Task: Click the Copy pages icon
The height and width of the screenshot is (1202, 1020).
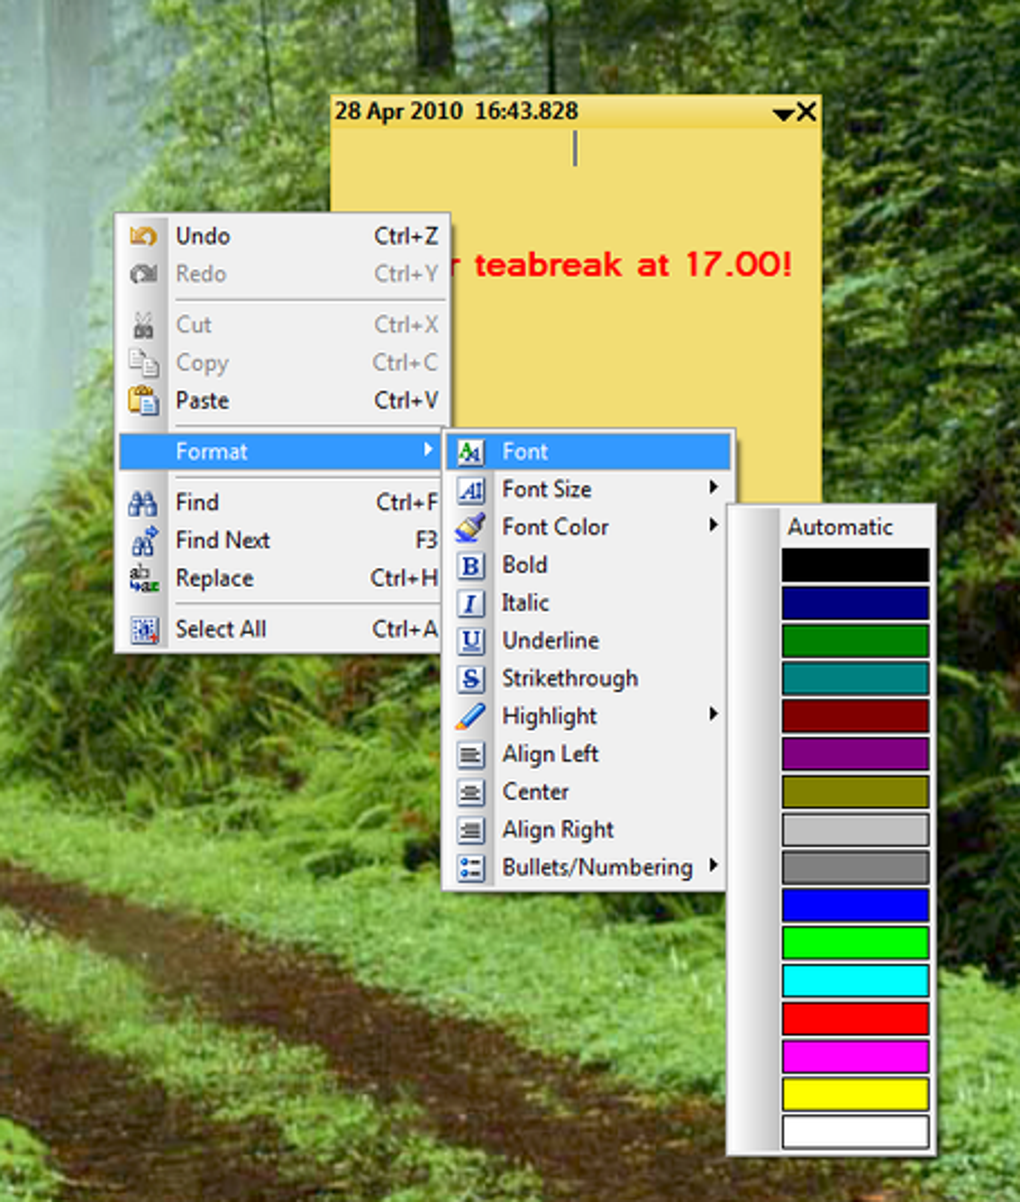Action: [144, 363]
